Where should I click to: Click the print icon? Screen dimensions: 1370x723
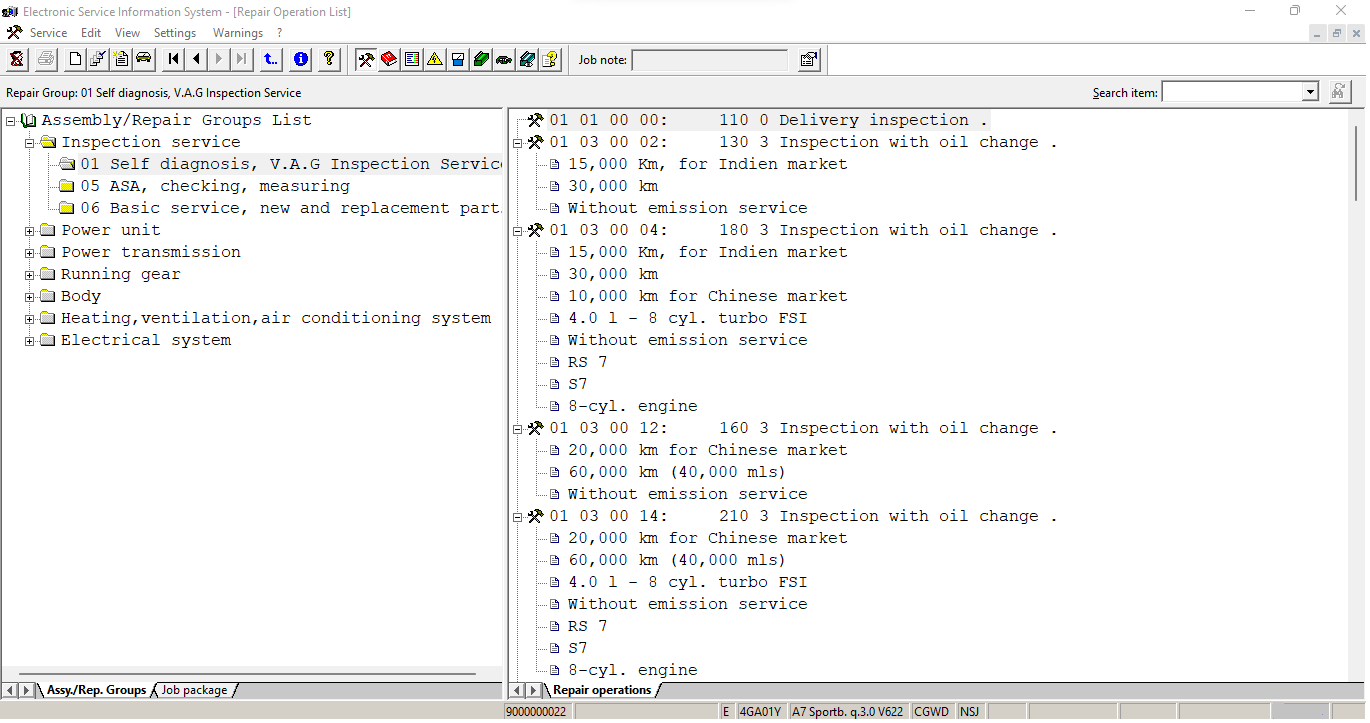46,59
